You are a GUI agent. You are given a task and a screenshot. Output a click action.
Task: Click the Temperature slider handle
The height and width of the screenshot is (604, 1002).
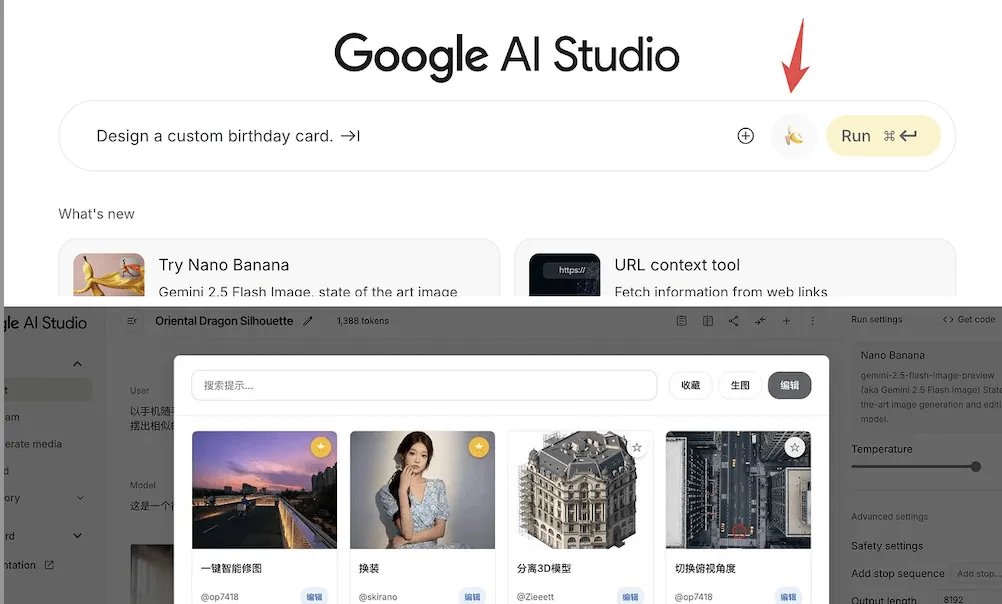975,467
